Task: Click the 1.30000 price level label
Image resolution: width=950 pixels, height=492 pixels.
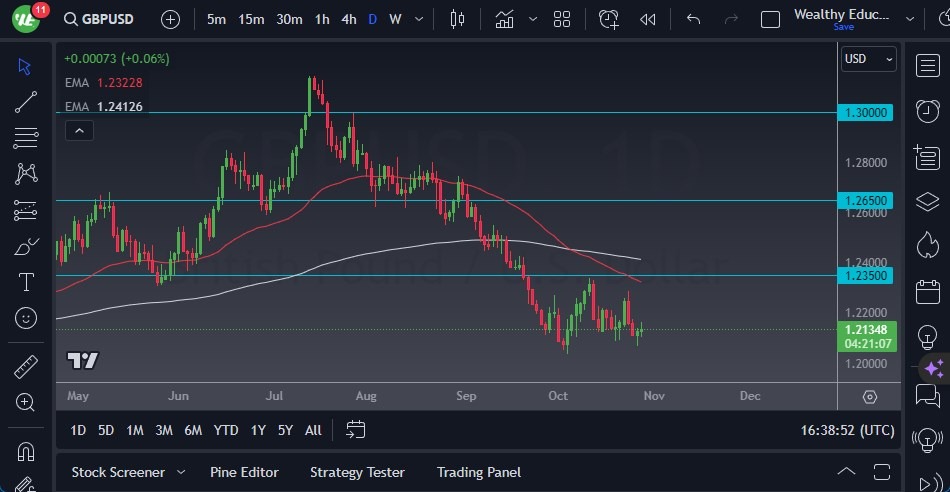Action: [x=865, y=113]
